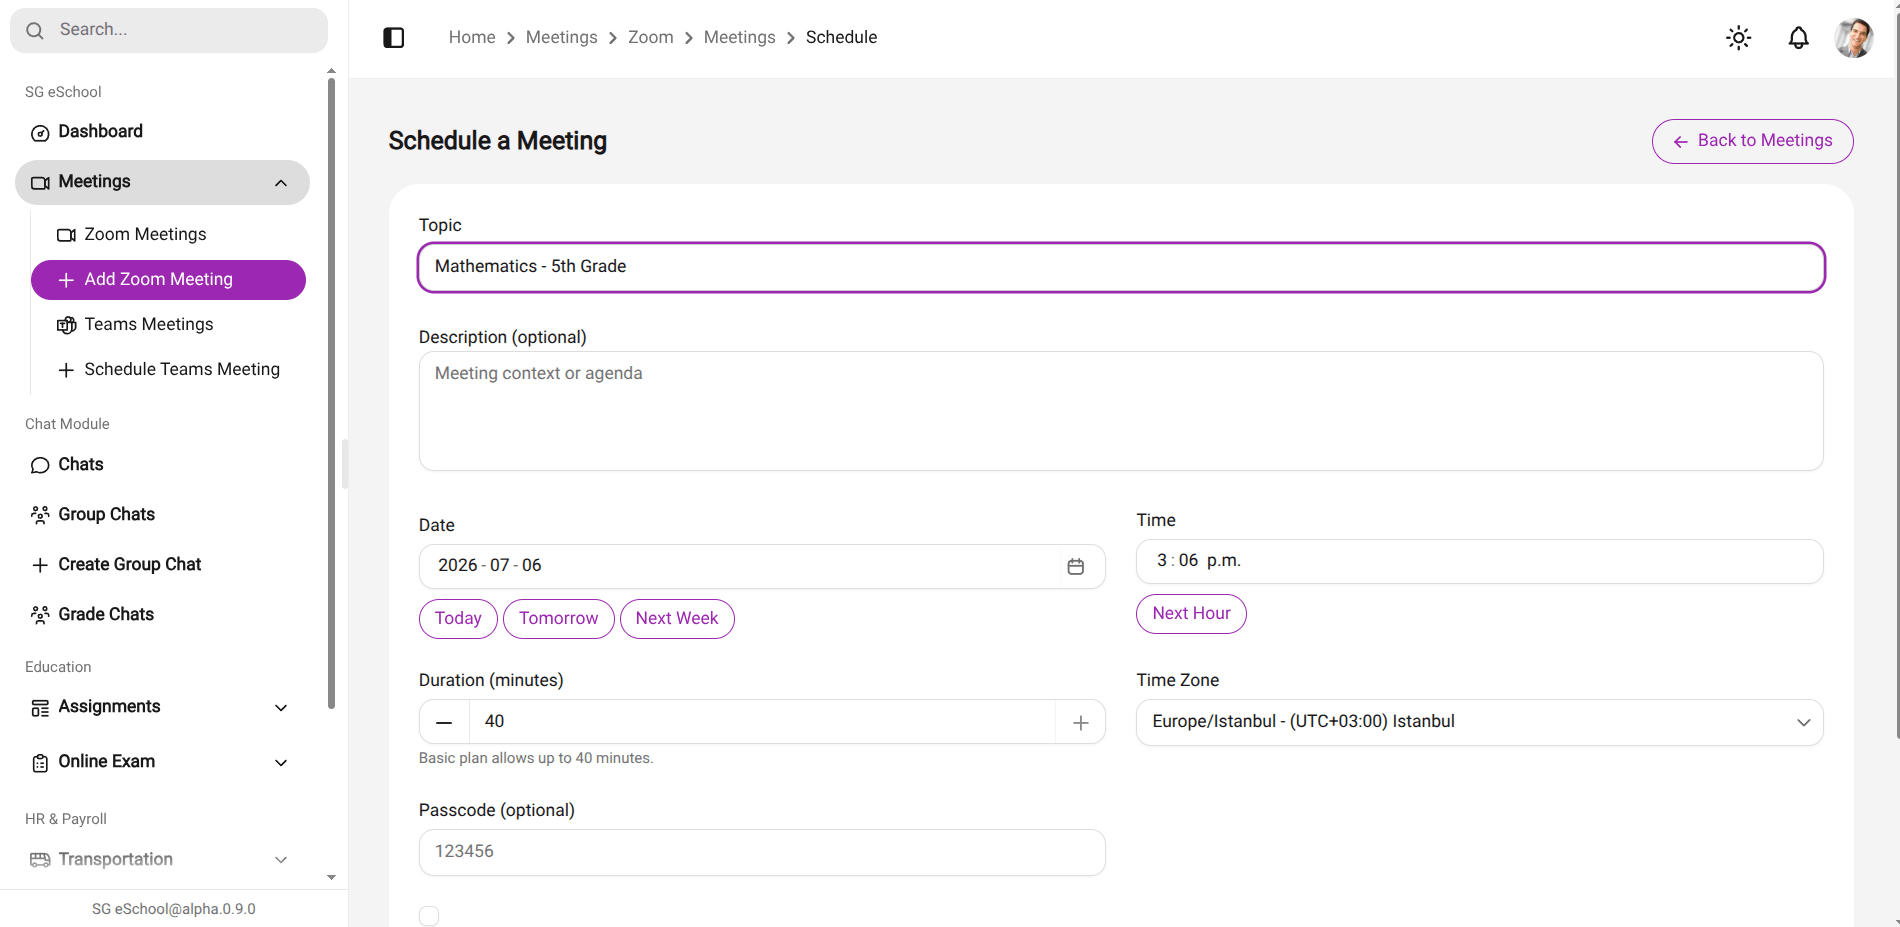
Task: Open the Time Zone dropdown
Action: [1480, 722]
